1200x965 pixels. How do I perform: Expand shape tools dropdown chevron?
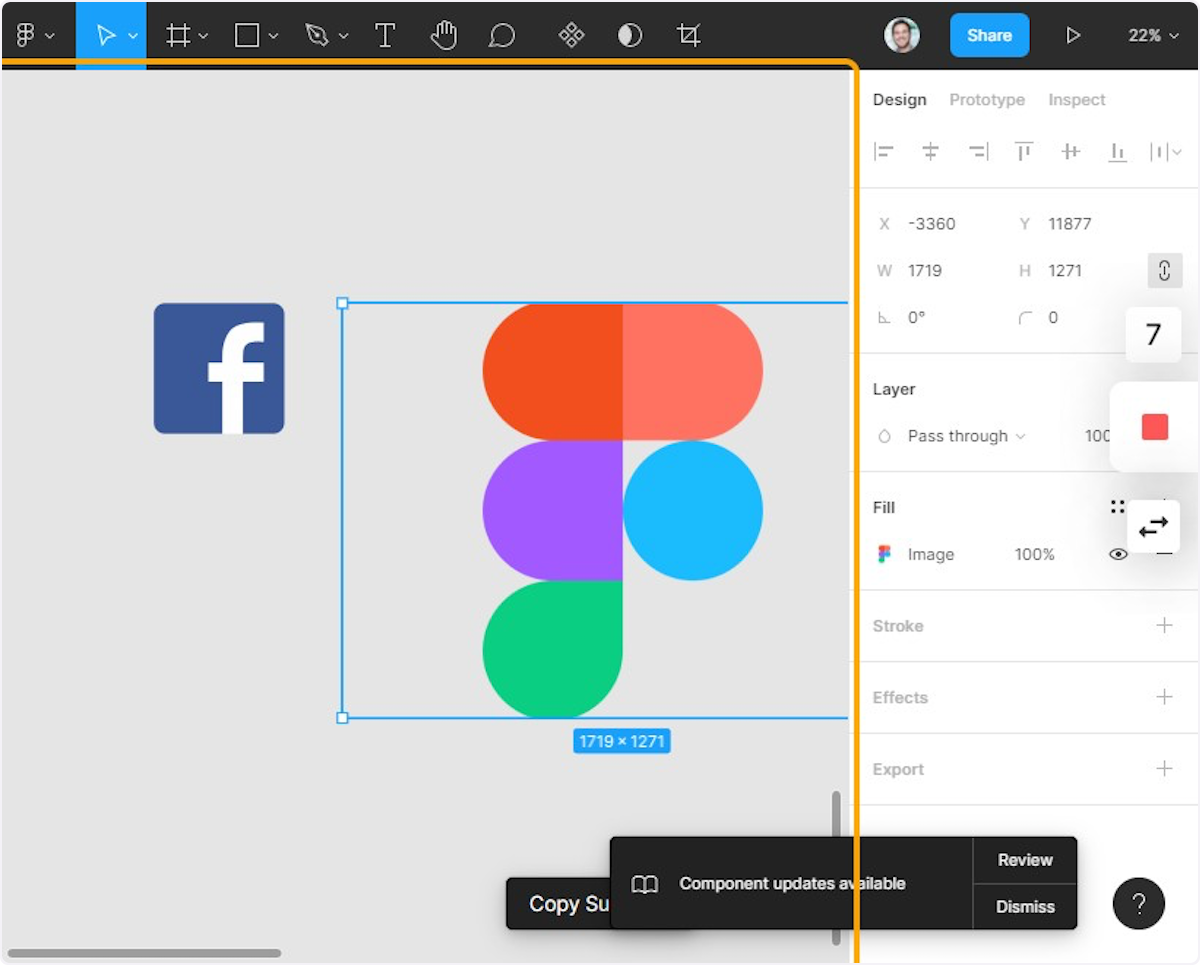(273, 36)
